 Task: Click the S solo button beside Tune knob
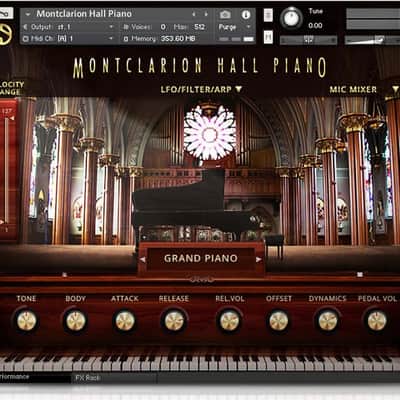(268, 15)
